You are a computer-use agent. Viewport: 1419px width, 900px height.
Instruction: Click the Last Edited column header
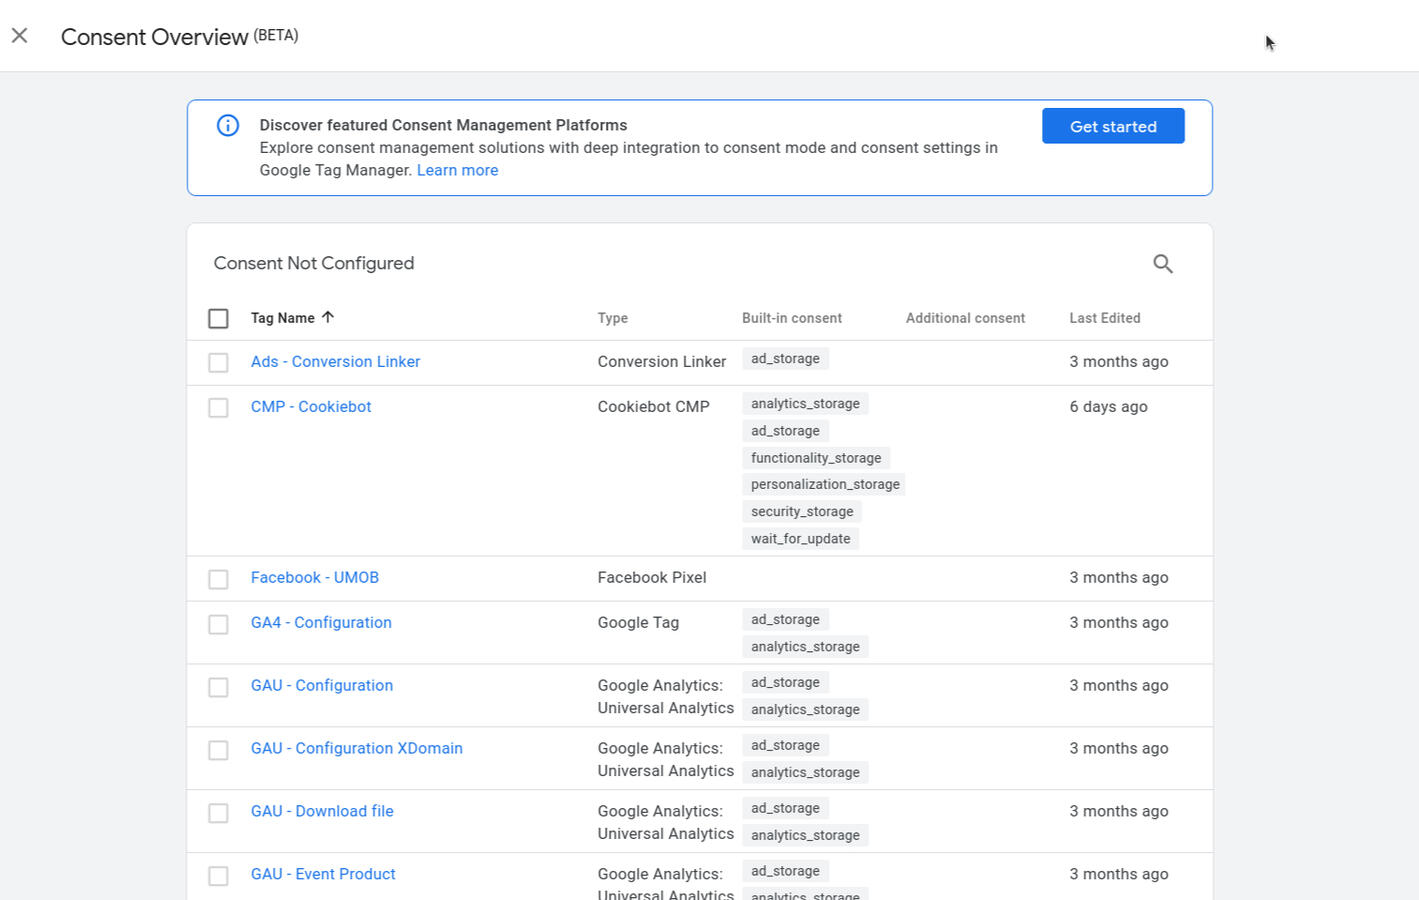point(1105,318)
